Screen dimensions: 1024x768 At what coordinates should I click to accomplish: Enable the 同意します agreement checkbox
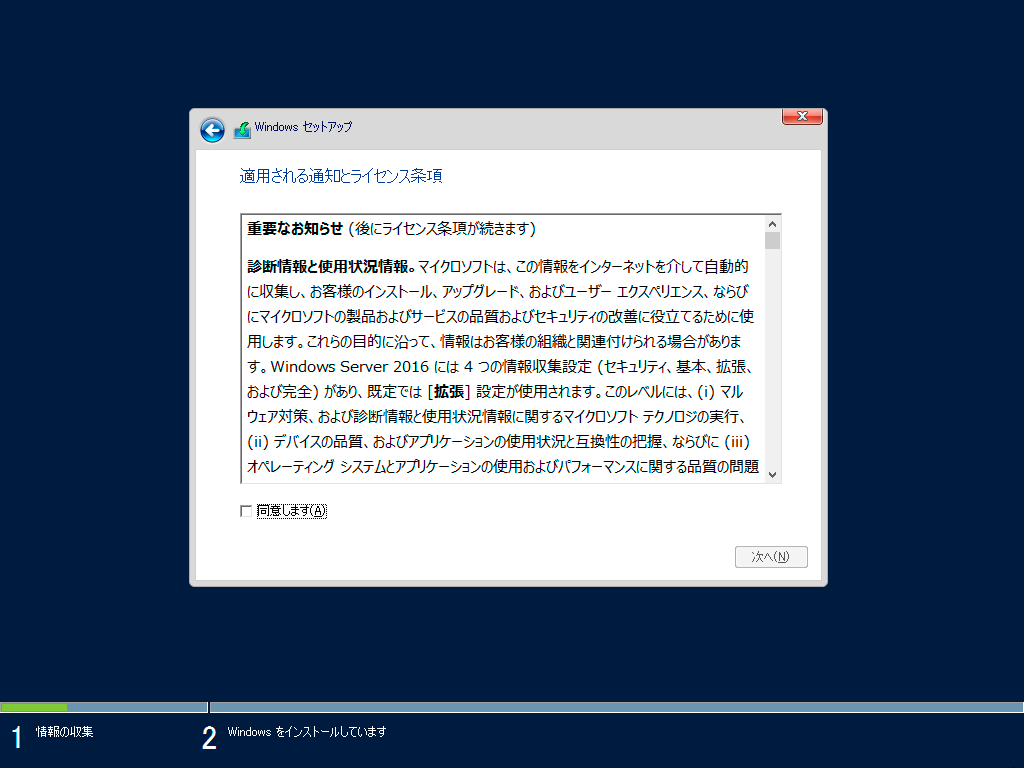click(245, 511)
